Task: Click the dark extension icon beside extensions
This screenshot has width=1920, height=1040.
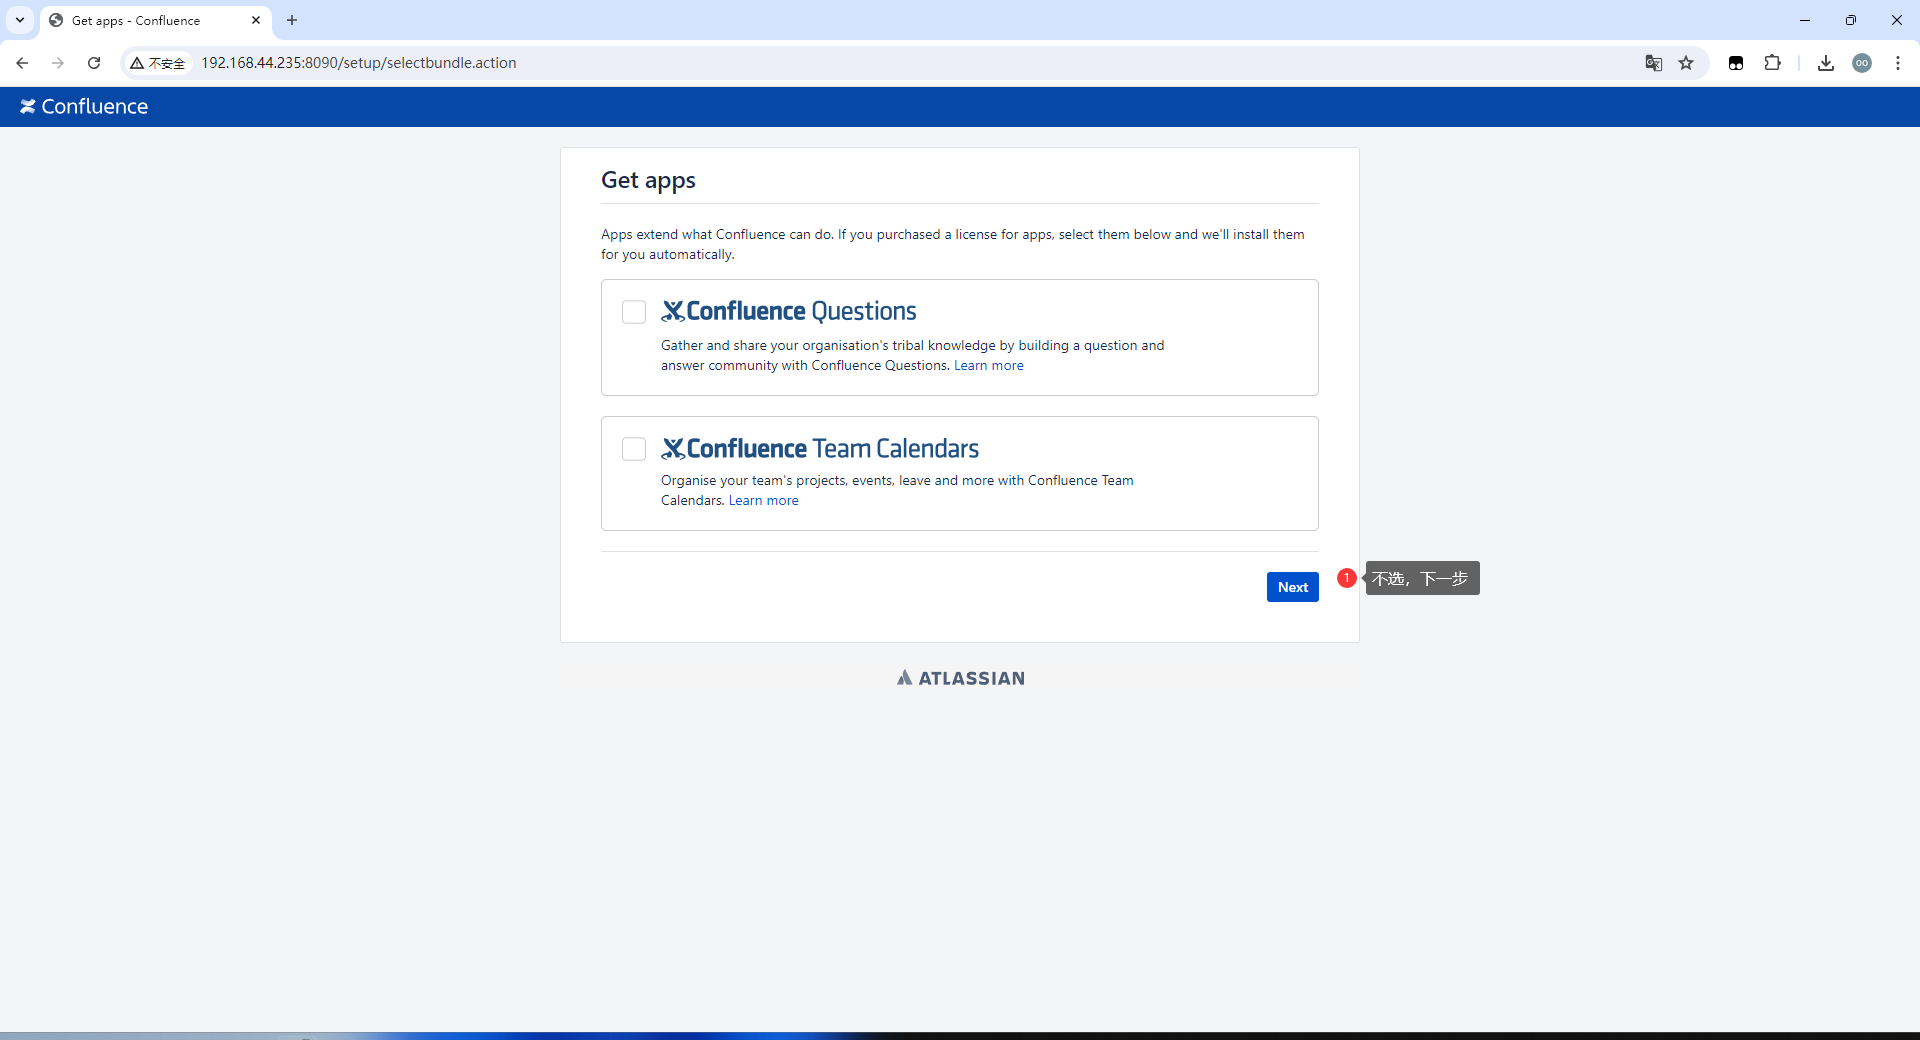Action: [1736, 63]
